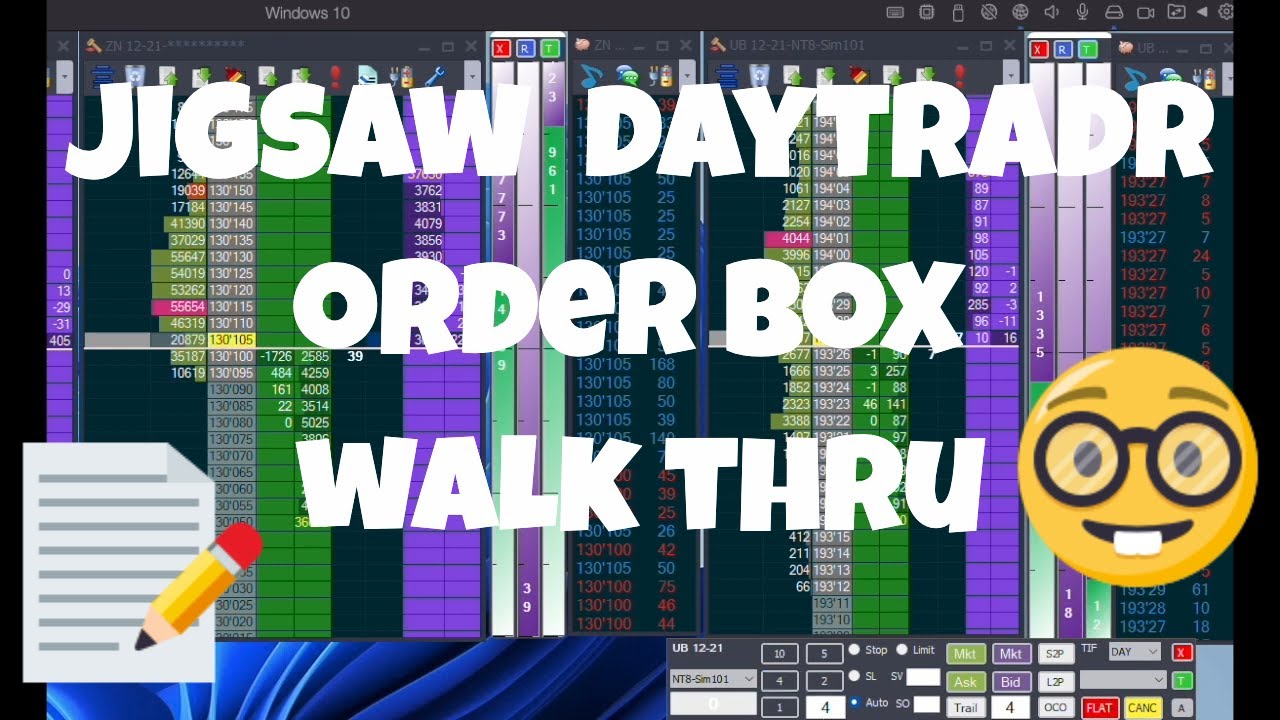Open the keyboard icon in the VM toolbar
Screen dimensions: 1280x720
895,12
